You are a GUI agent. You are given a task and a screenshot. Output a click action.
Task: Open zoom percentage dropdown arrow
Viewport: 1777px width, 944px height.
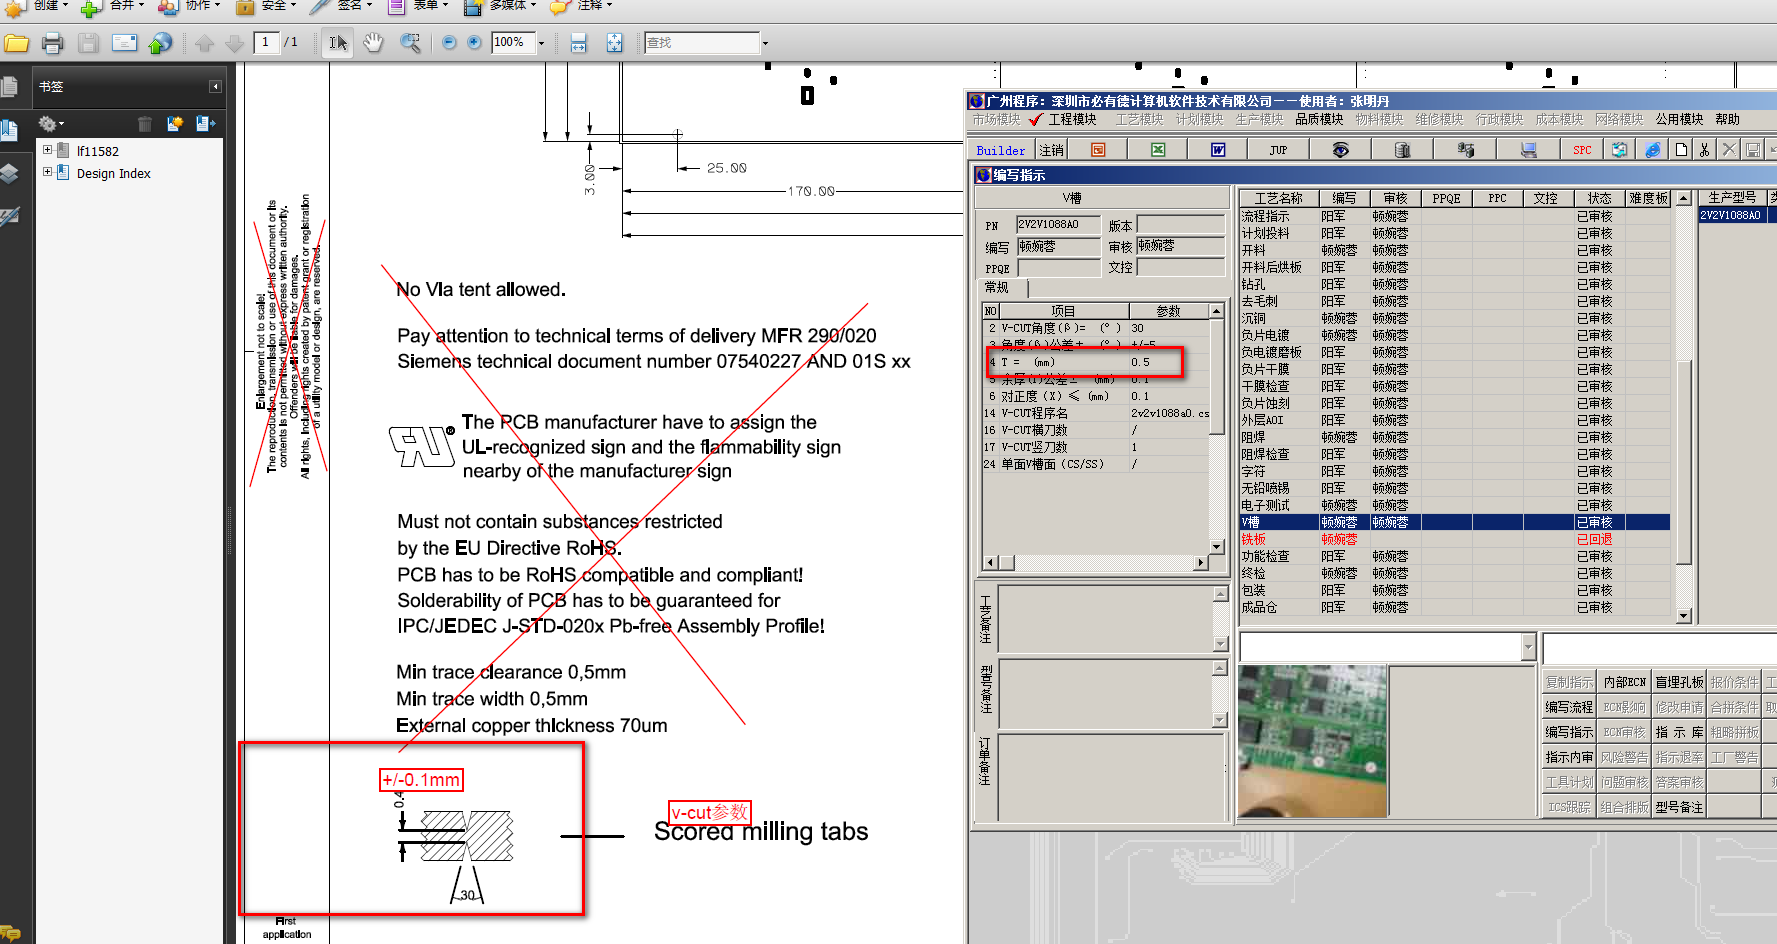click(541, 43)
